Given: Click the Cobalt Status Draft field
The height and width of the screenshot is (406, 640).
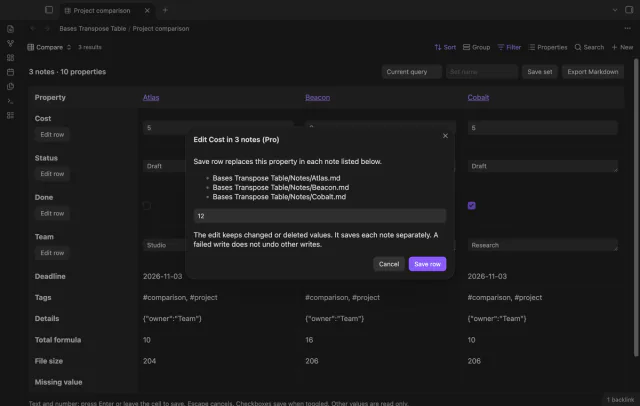Looking at the screenshot, I should pyautogui.click(x=542, y=166).
